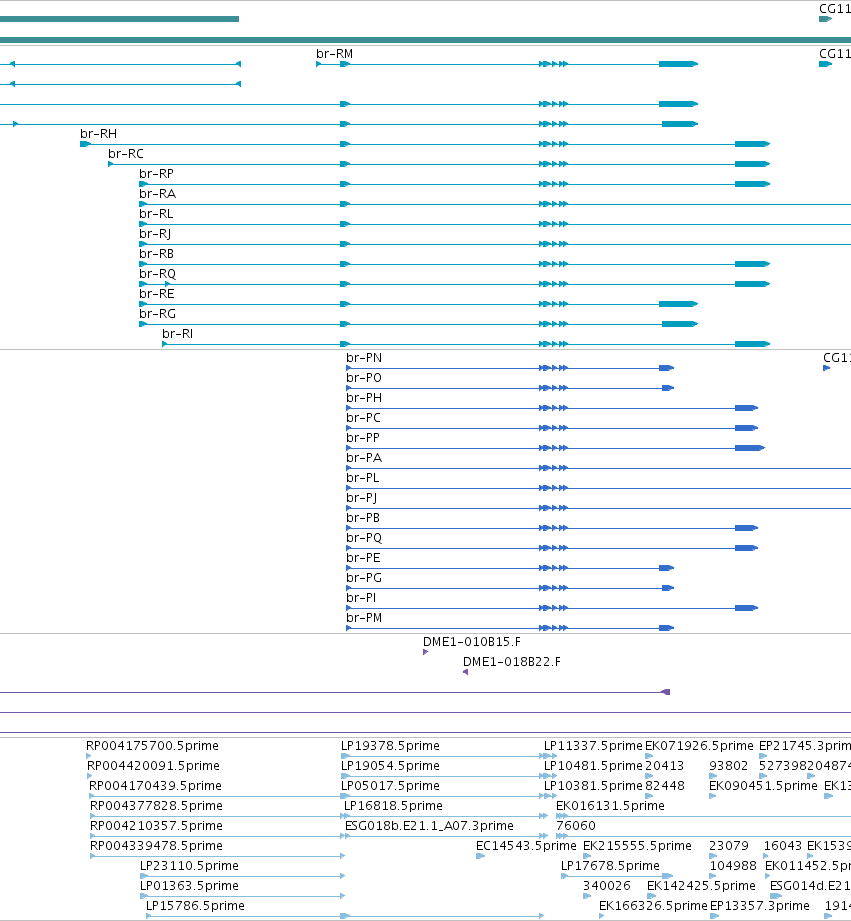Select the br-RA transcript label
The width and height of the screenshot is (851, 921).
pos(157,194)
